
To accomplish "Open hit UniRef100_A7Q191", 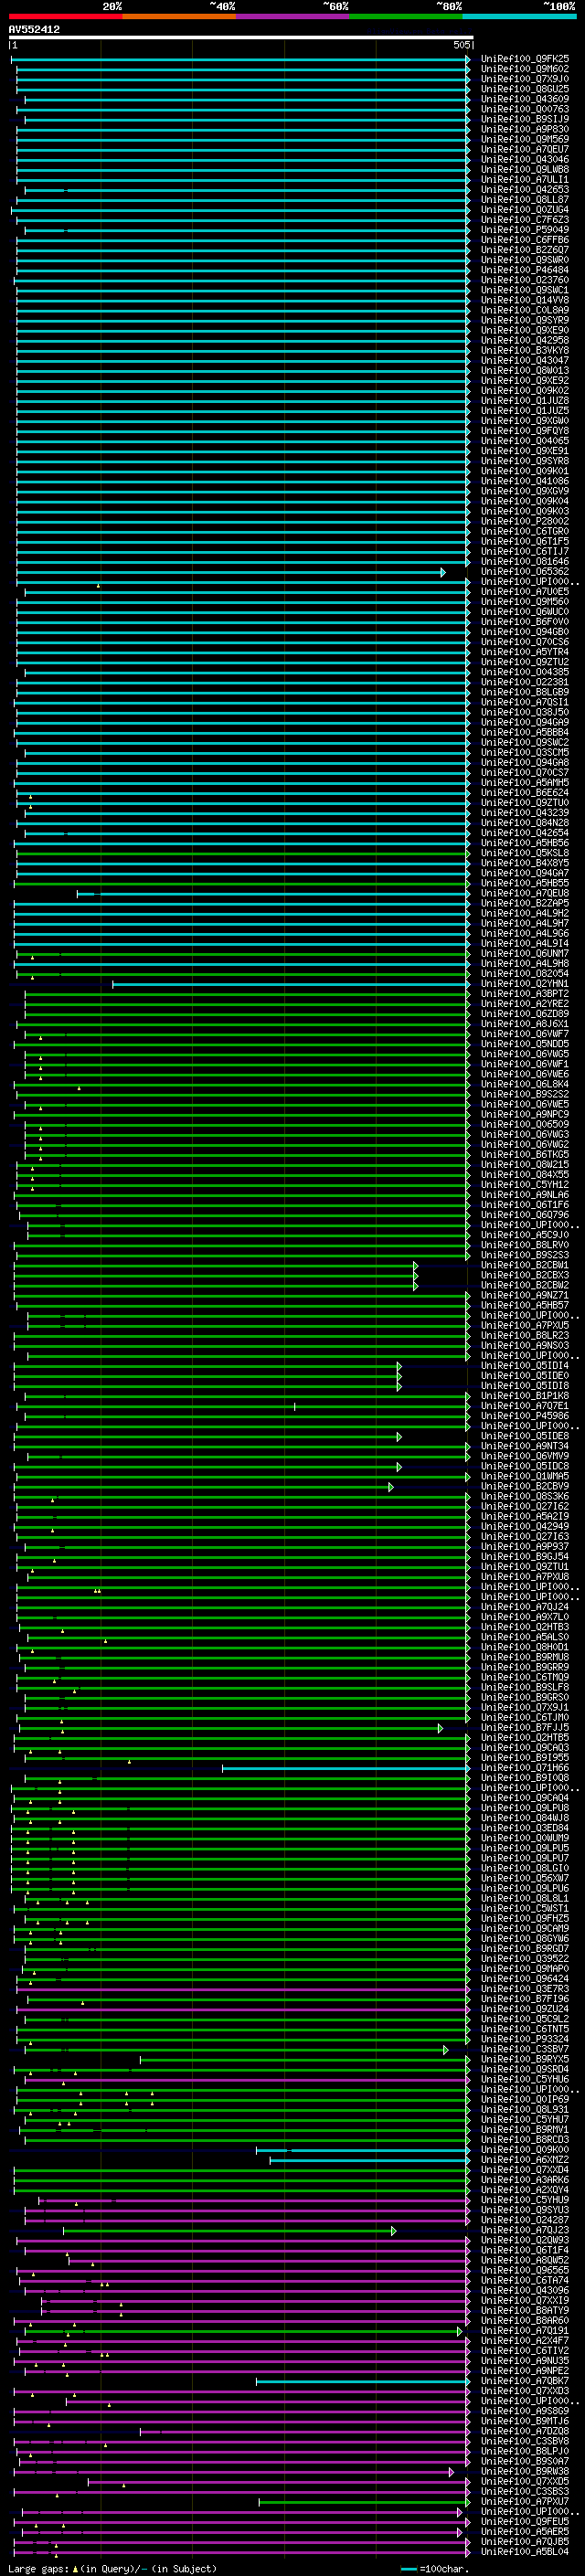I will coord(525,2330).
